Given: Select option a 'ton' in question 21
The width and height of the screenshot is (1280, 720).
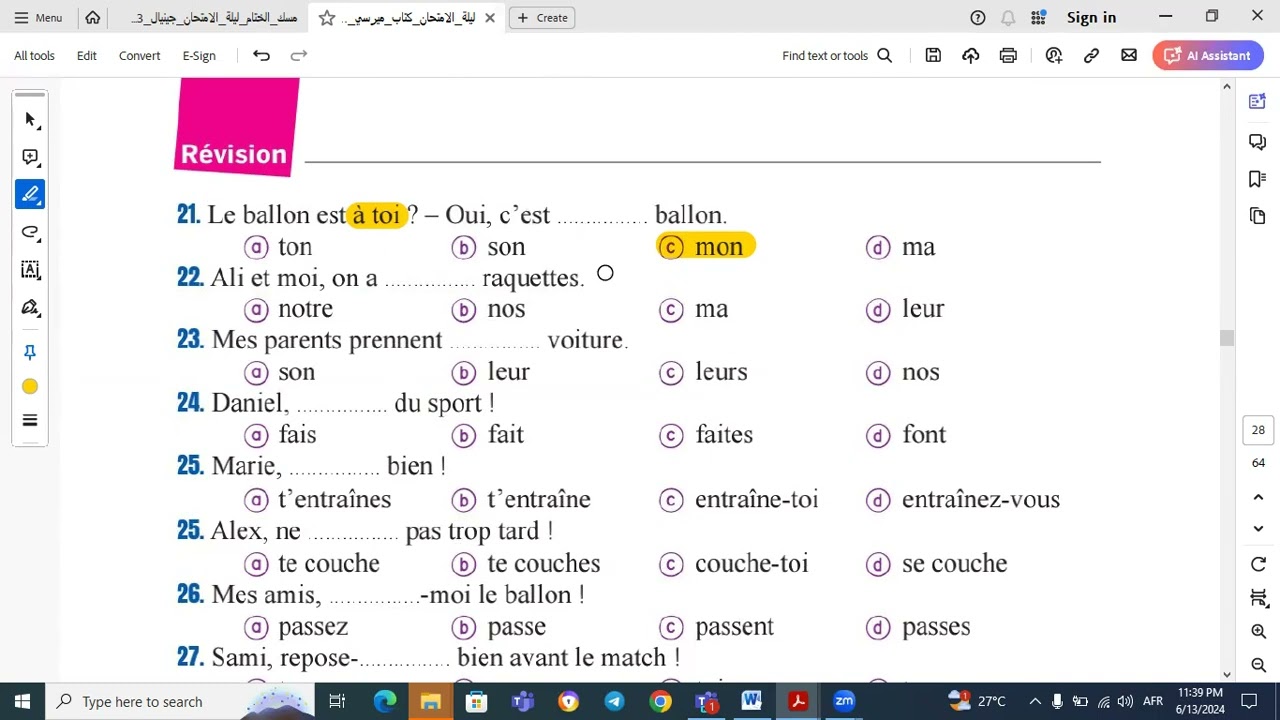Looking at the screenshot, I should [279, 247].
